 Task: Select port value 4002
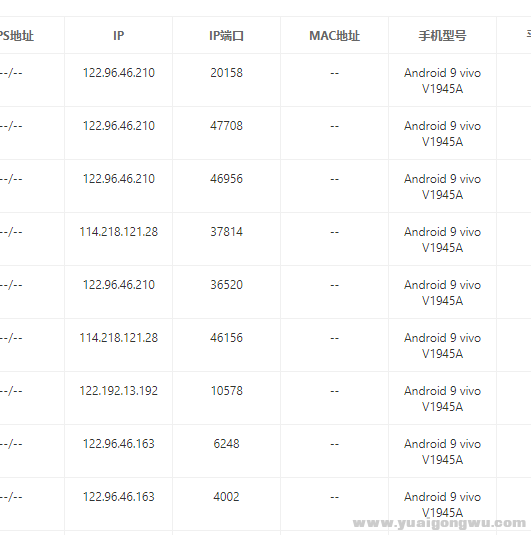pyautogui.click(x=226, y=496)
